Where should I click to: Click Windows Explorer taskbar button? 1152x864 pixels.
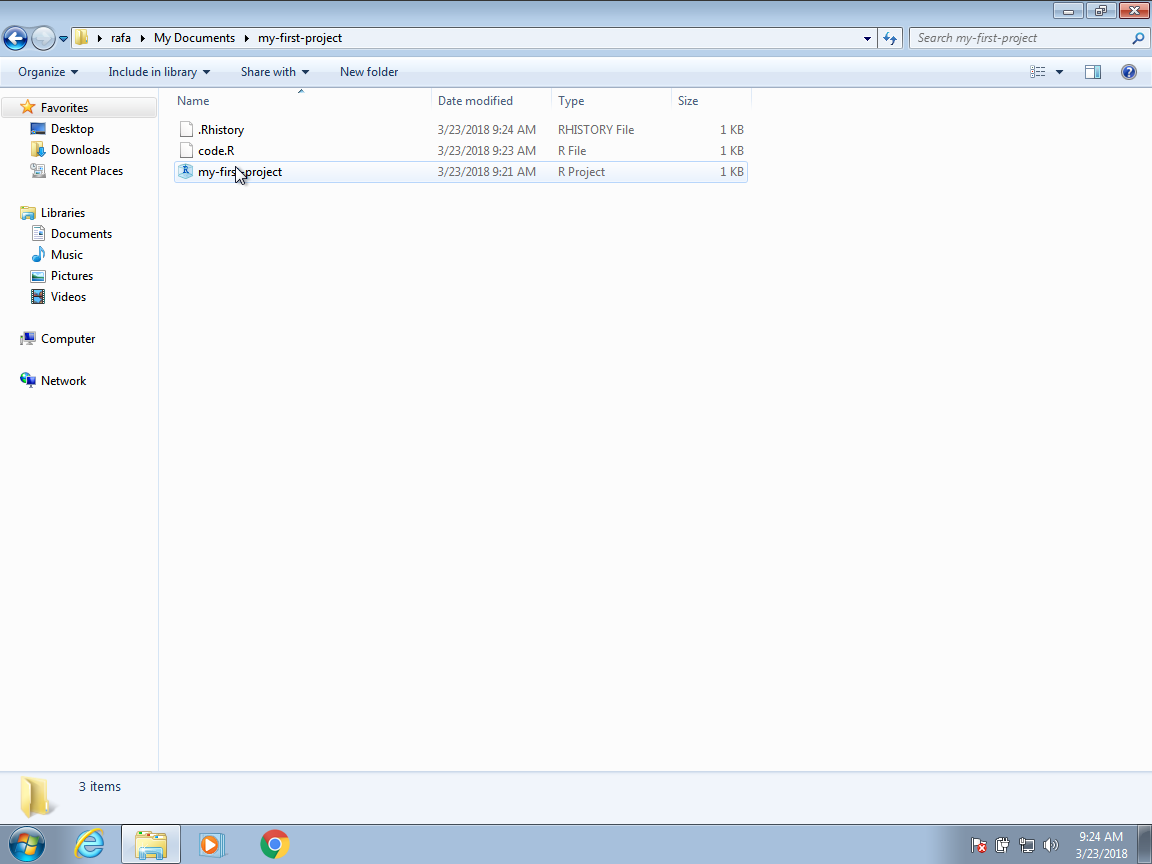[151, 845]
